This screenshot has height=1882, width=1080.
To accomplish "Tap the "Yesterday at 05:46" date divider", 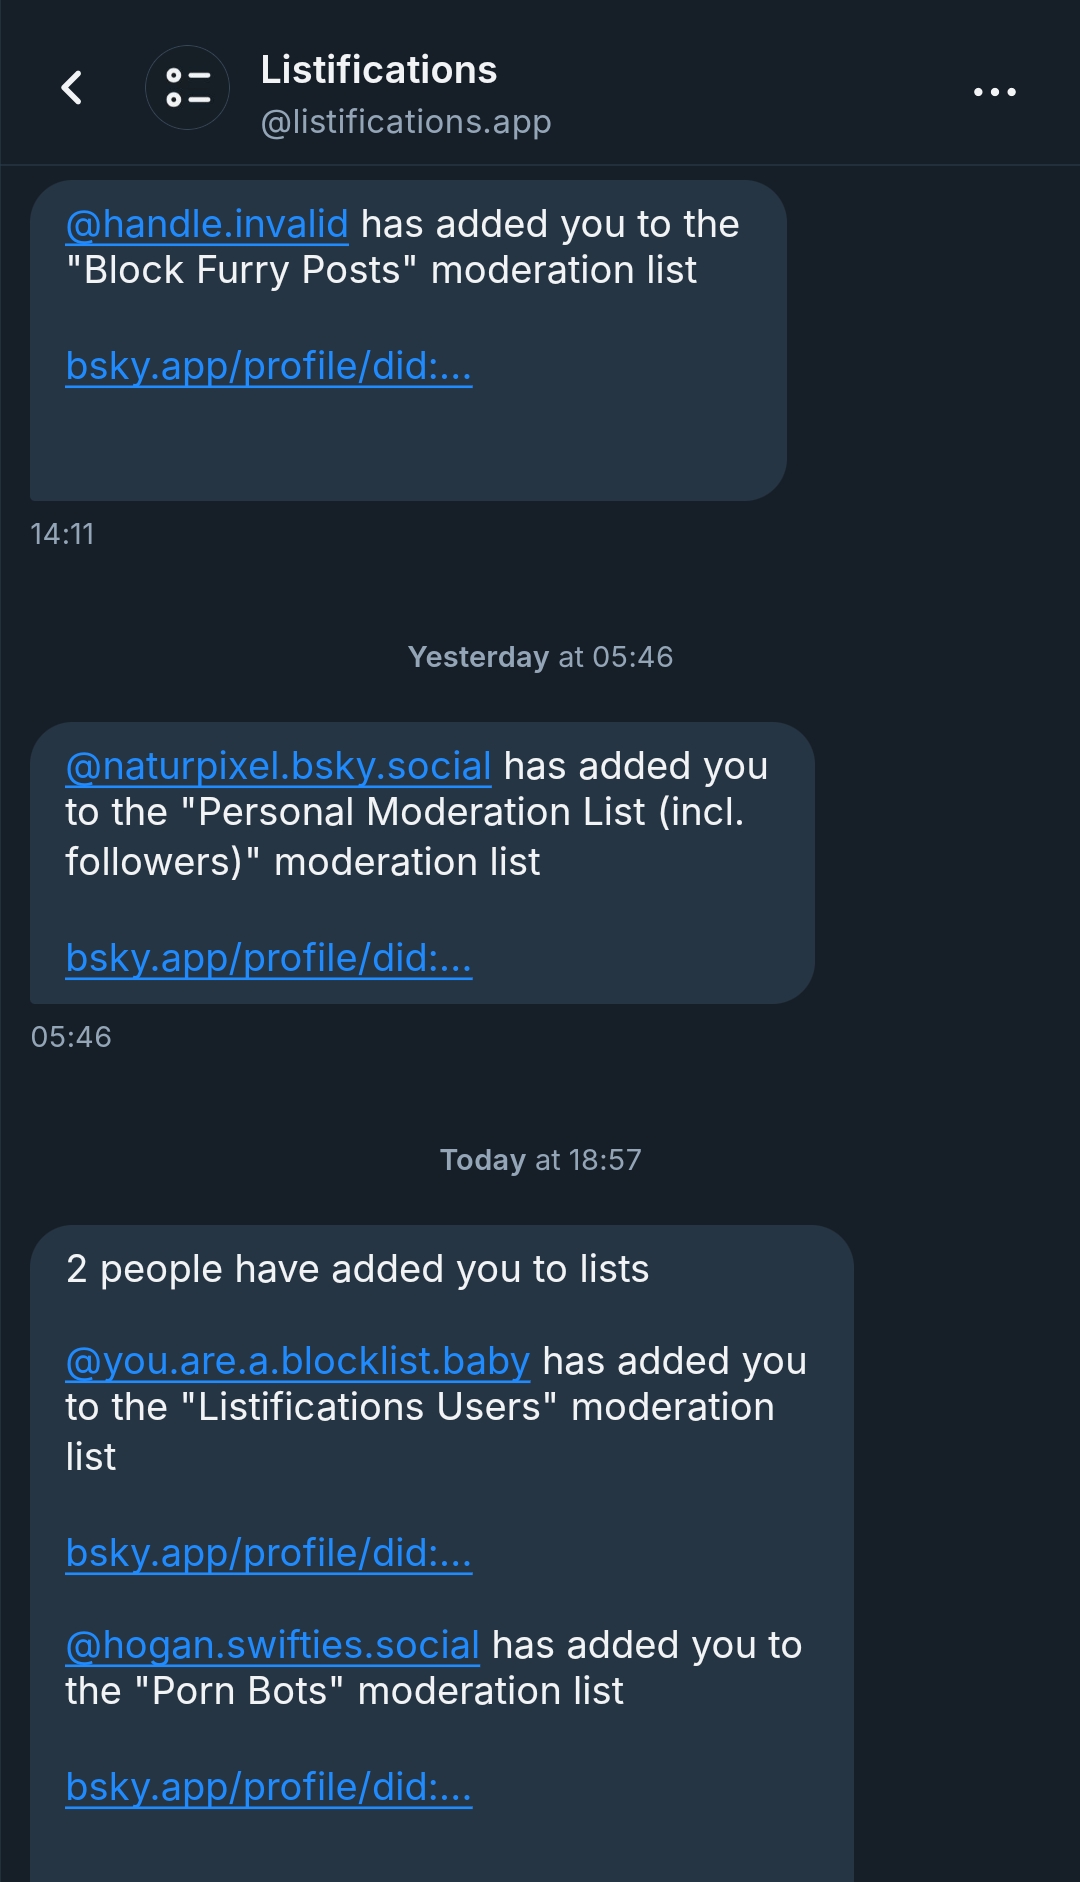I will click(540, 657).
